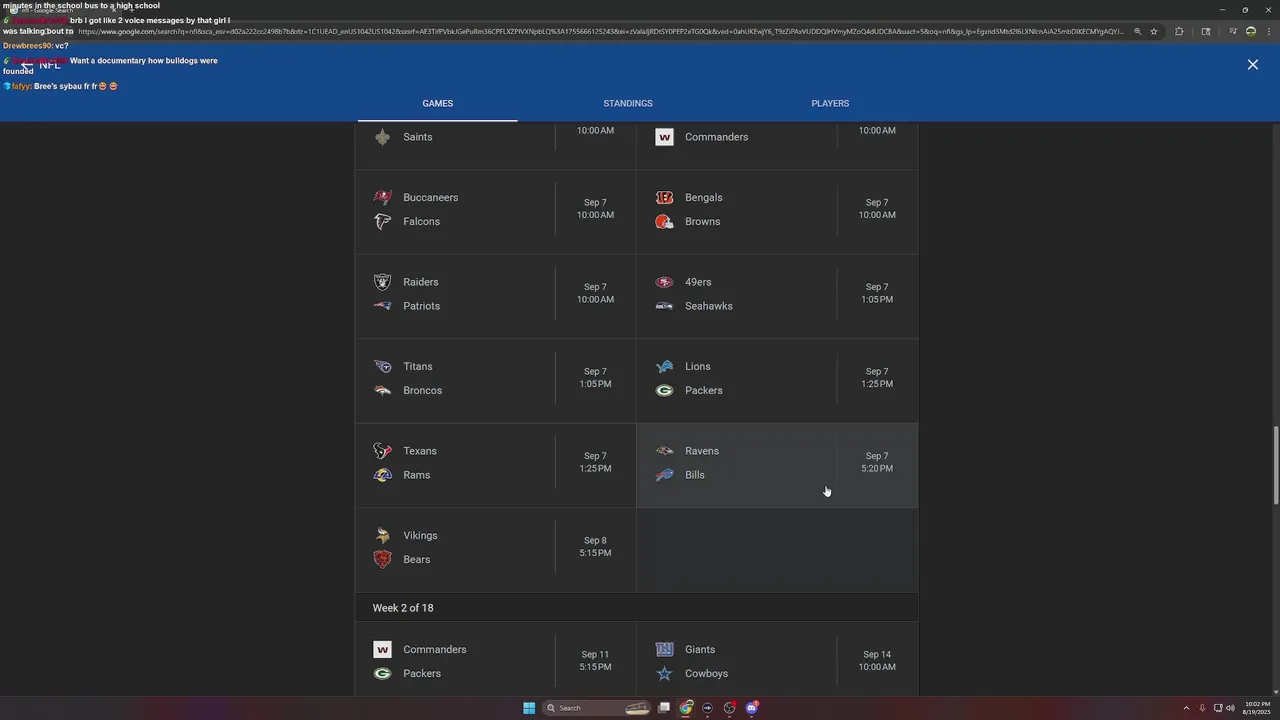This screenshot has width=1280, height=720.
Task: Switch to the STANDINGS tab
Action: click(x=628, y=103)
